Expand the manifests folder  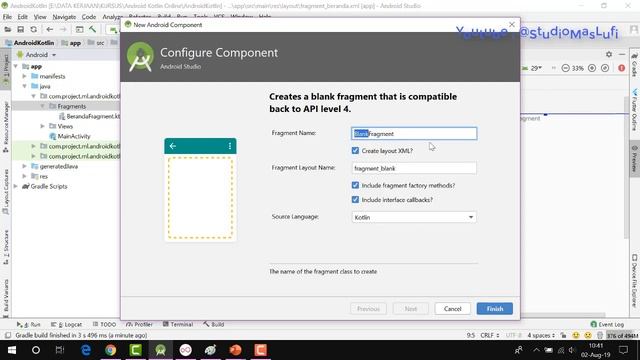click(24, 76)
